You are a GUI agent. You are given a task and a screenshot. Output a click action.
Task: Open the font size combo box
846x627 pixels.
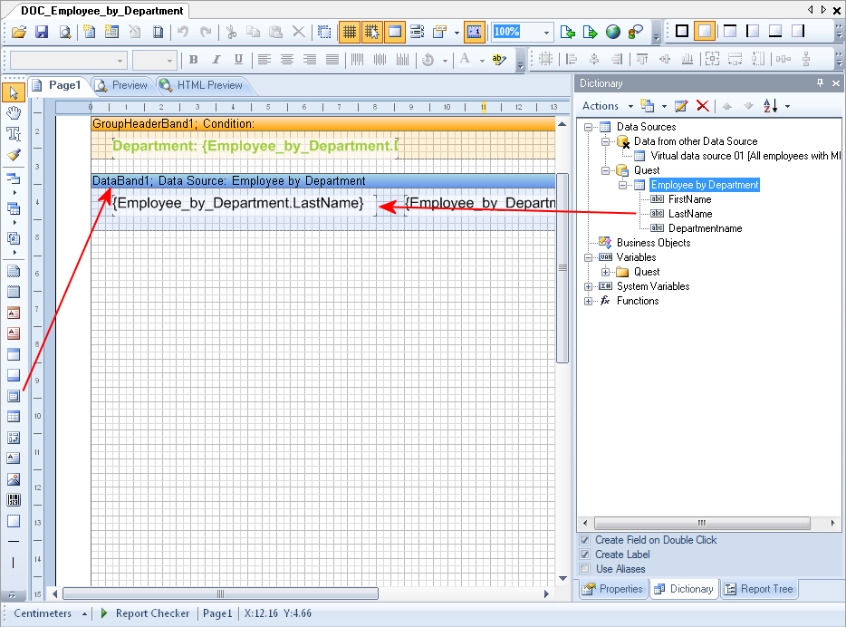155,60
